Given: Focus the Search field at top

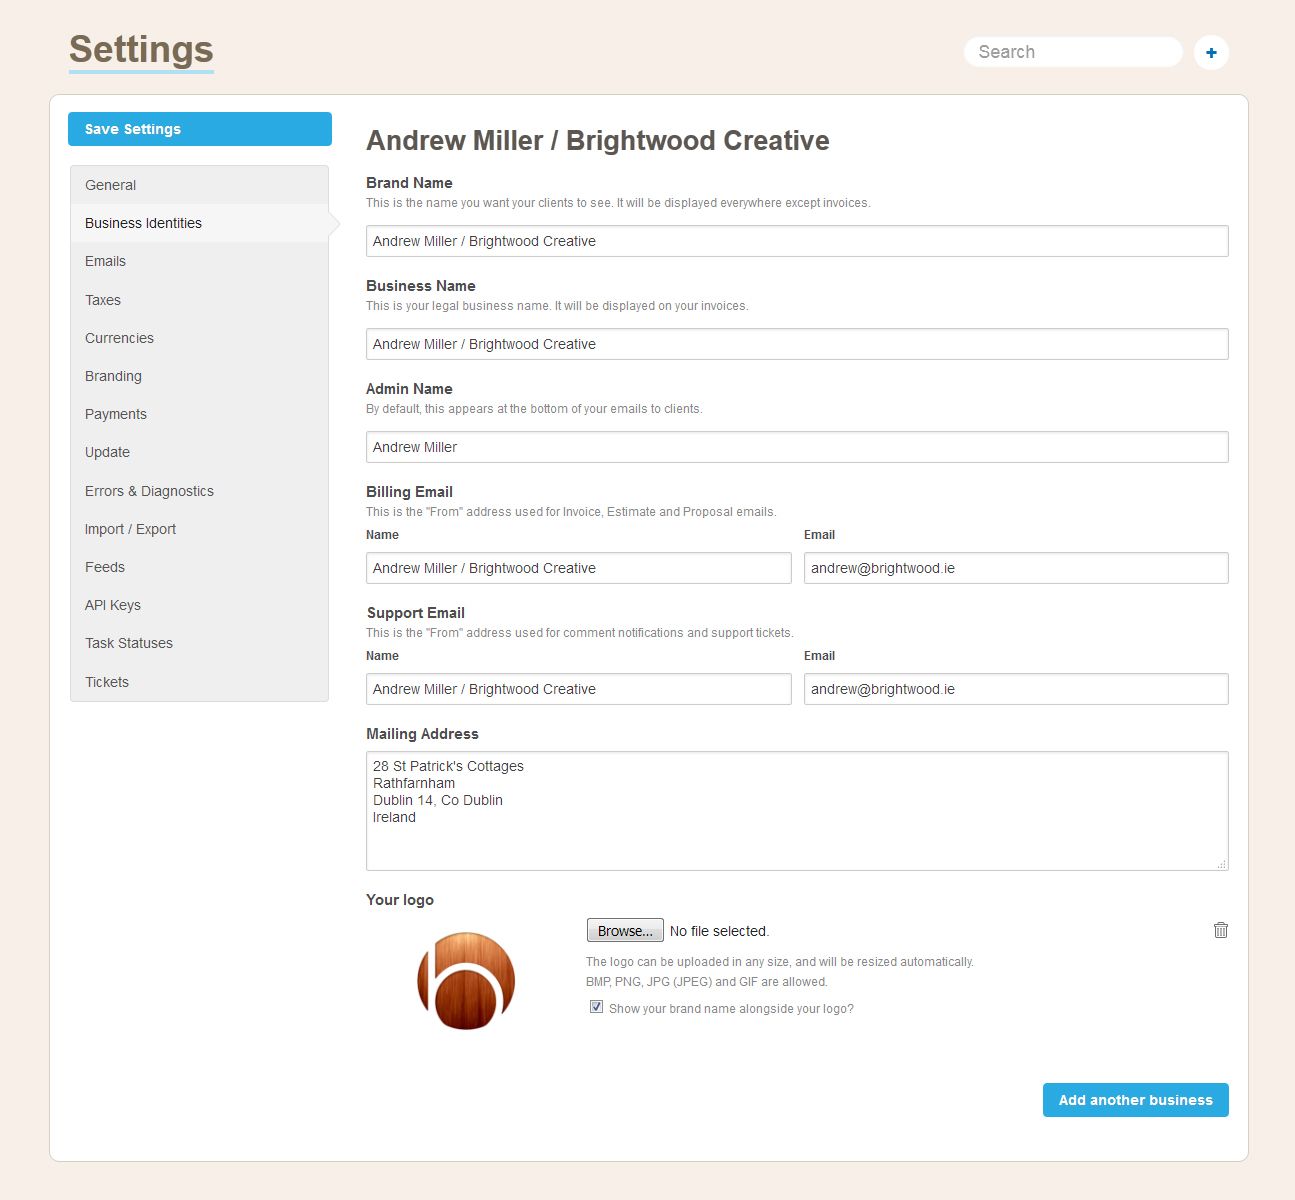Looking at the screenshot, I should (1073, 52).
